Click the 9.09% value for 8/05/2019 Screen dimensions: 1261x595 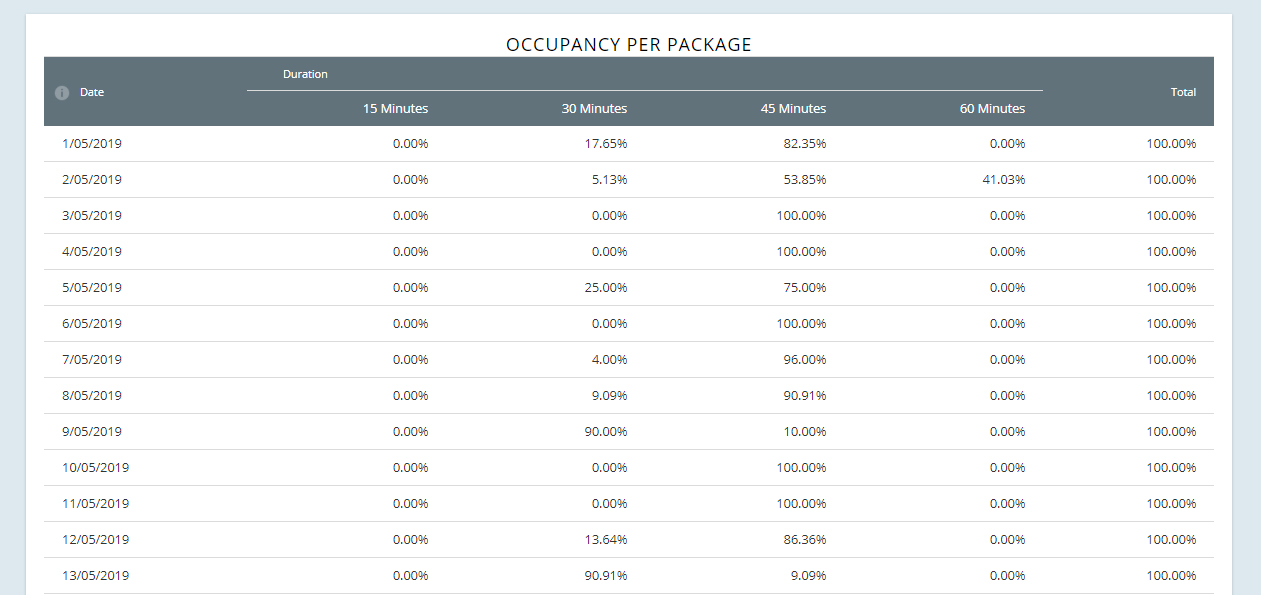click(x=610, y=396)
